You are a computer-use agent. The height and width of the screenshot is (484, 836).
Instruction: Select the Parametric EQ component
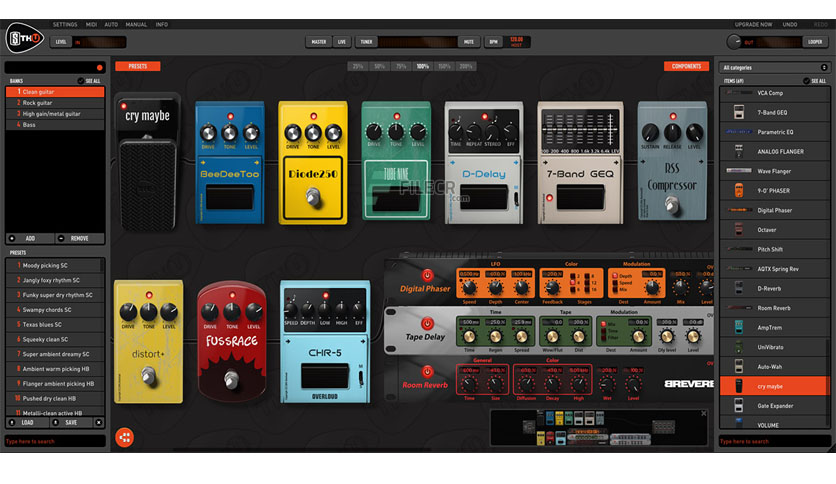774,132
